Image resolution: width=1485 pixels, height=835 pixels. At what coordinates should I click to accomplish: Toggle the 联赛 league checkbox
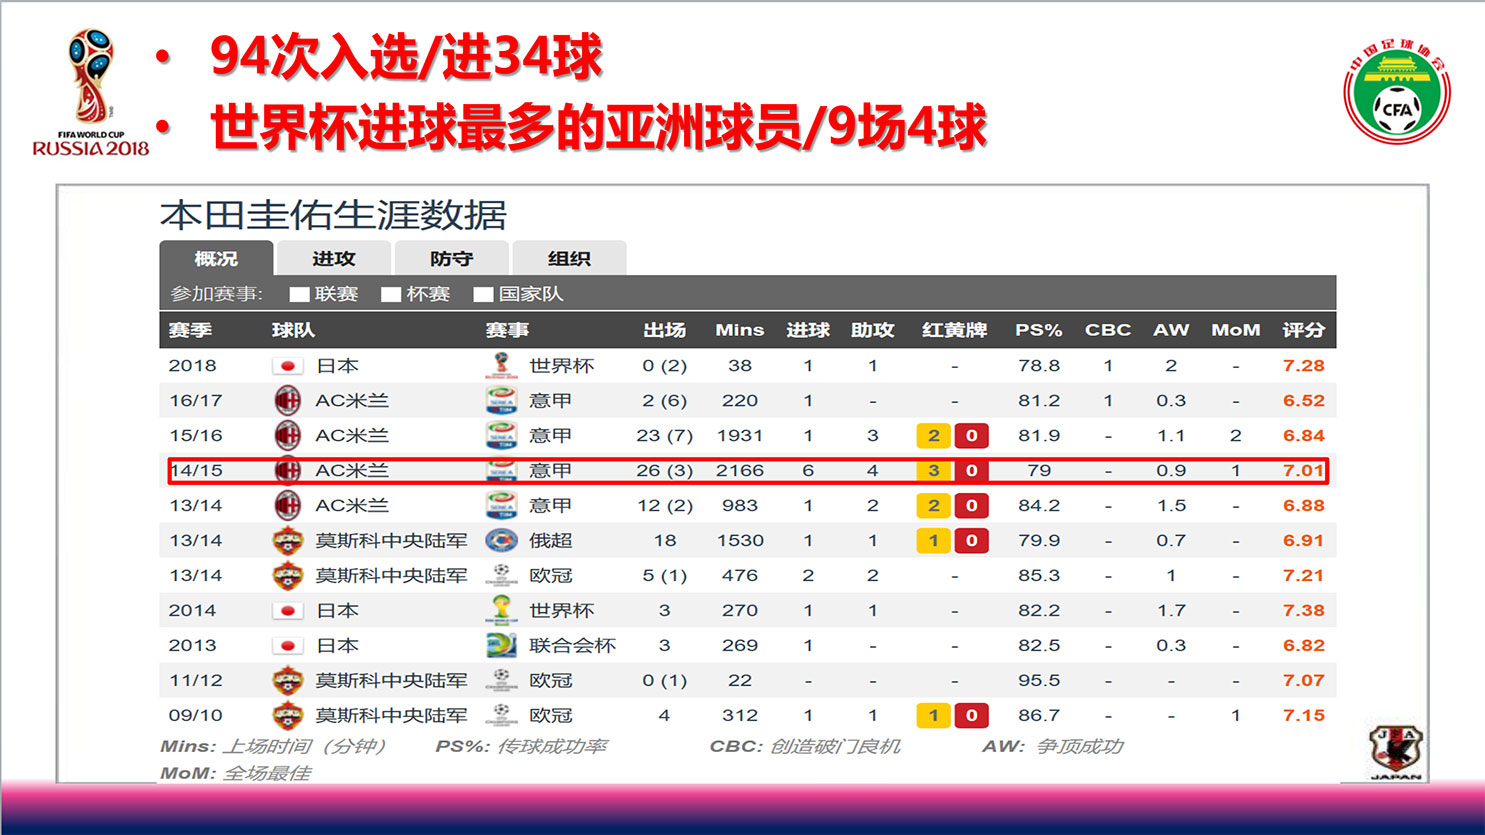[x=299, y=295]
